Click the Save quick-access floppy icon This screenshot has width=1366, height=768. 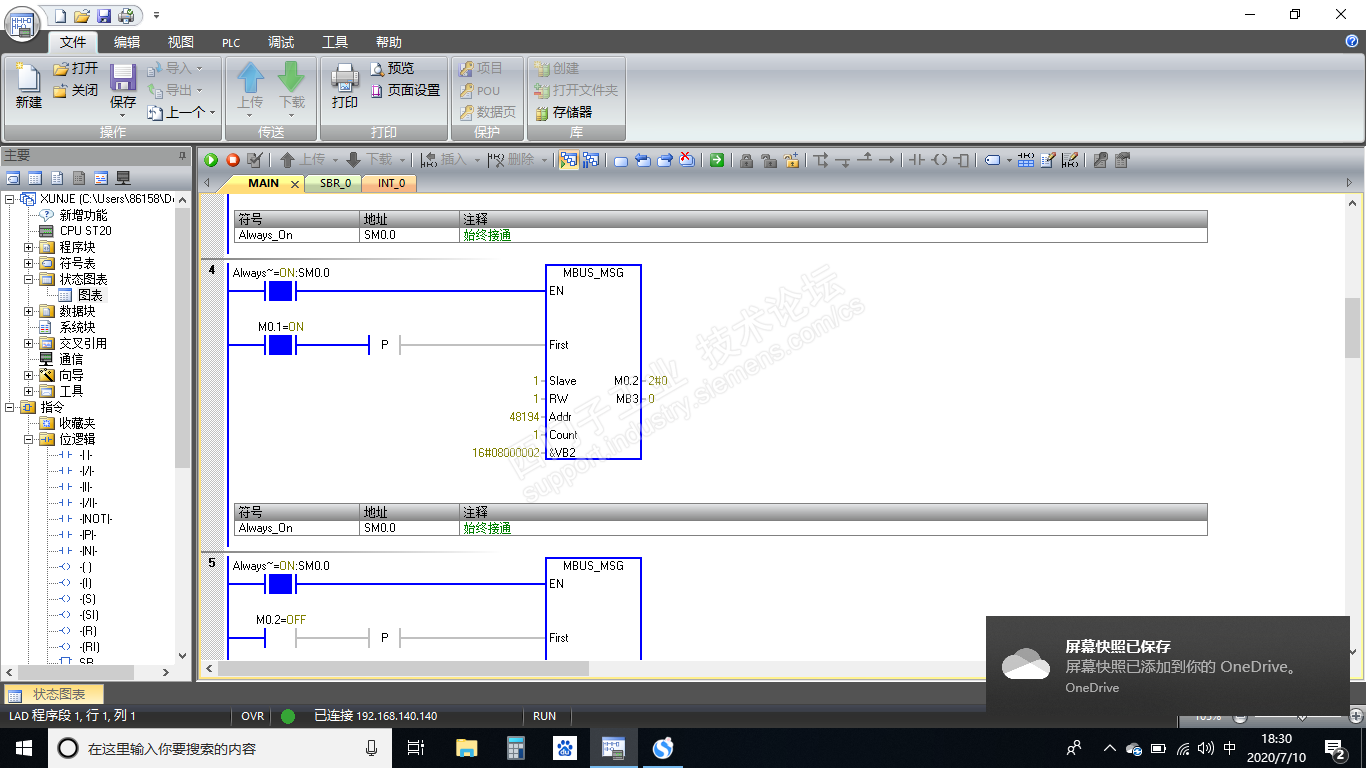(x=104, y=16)
